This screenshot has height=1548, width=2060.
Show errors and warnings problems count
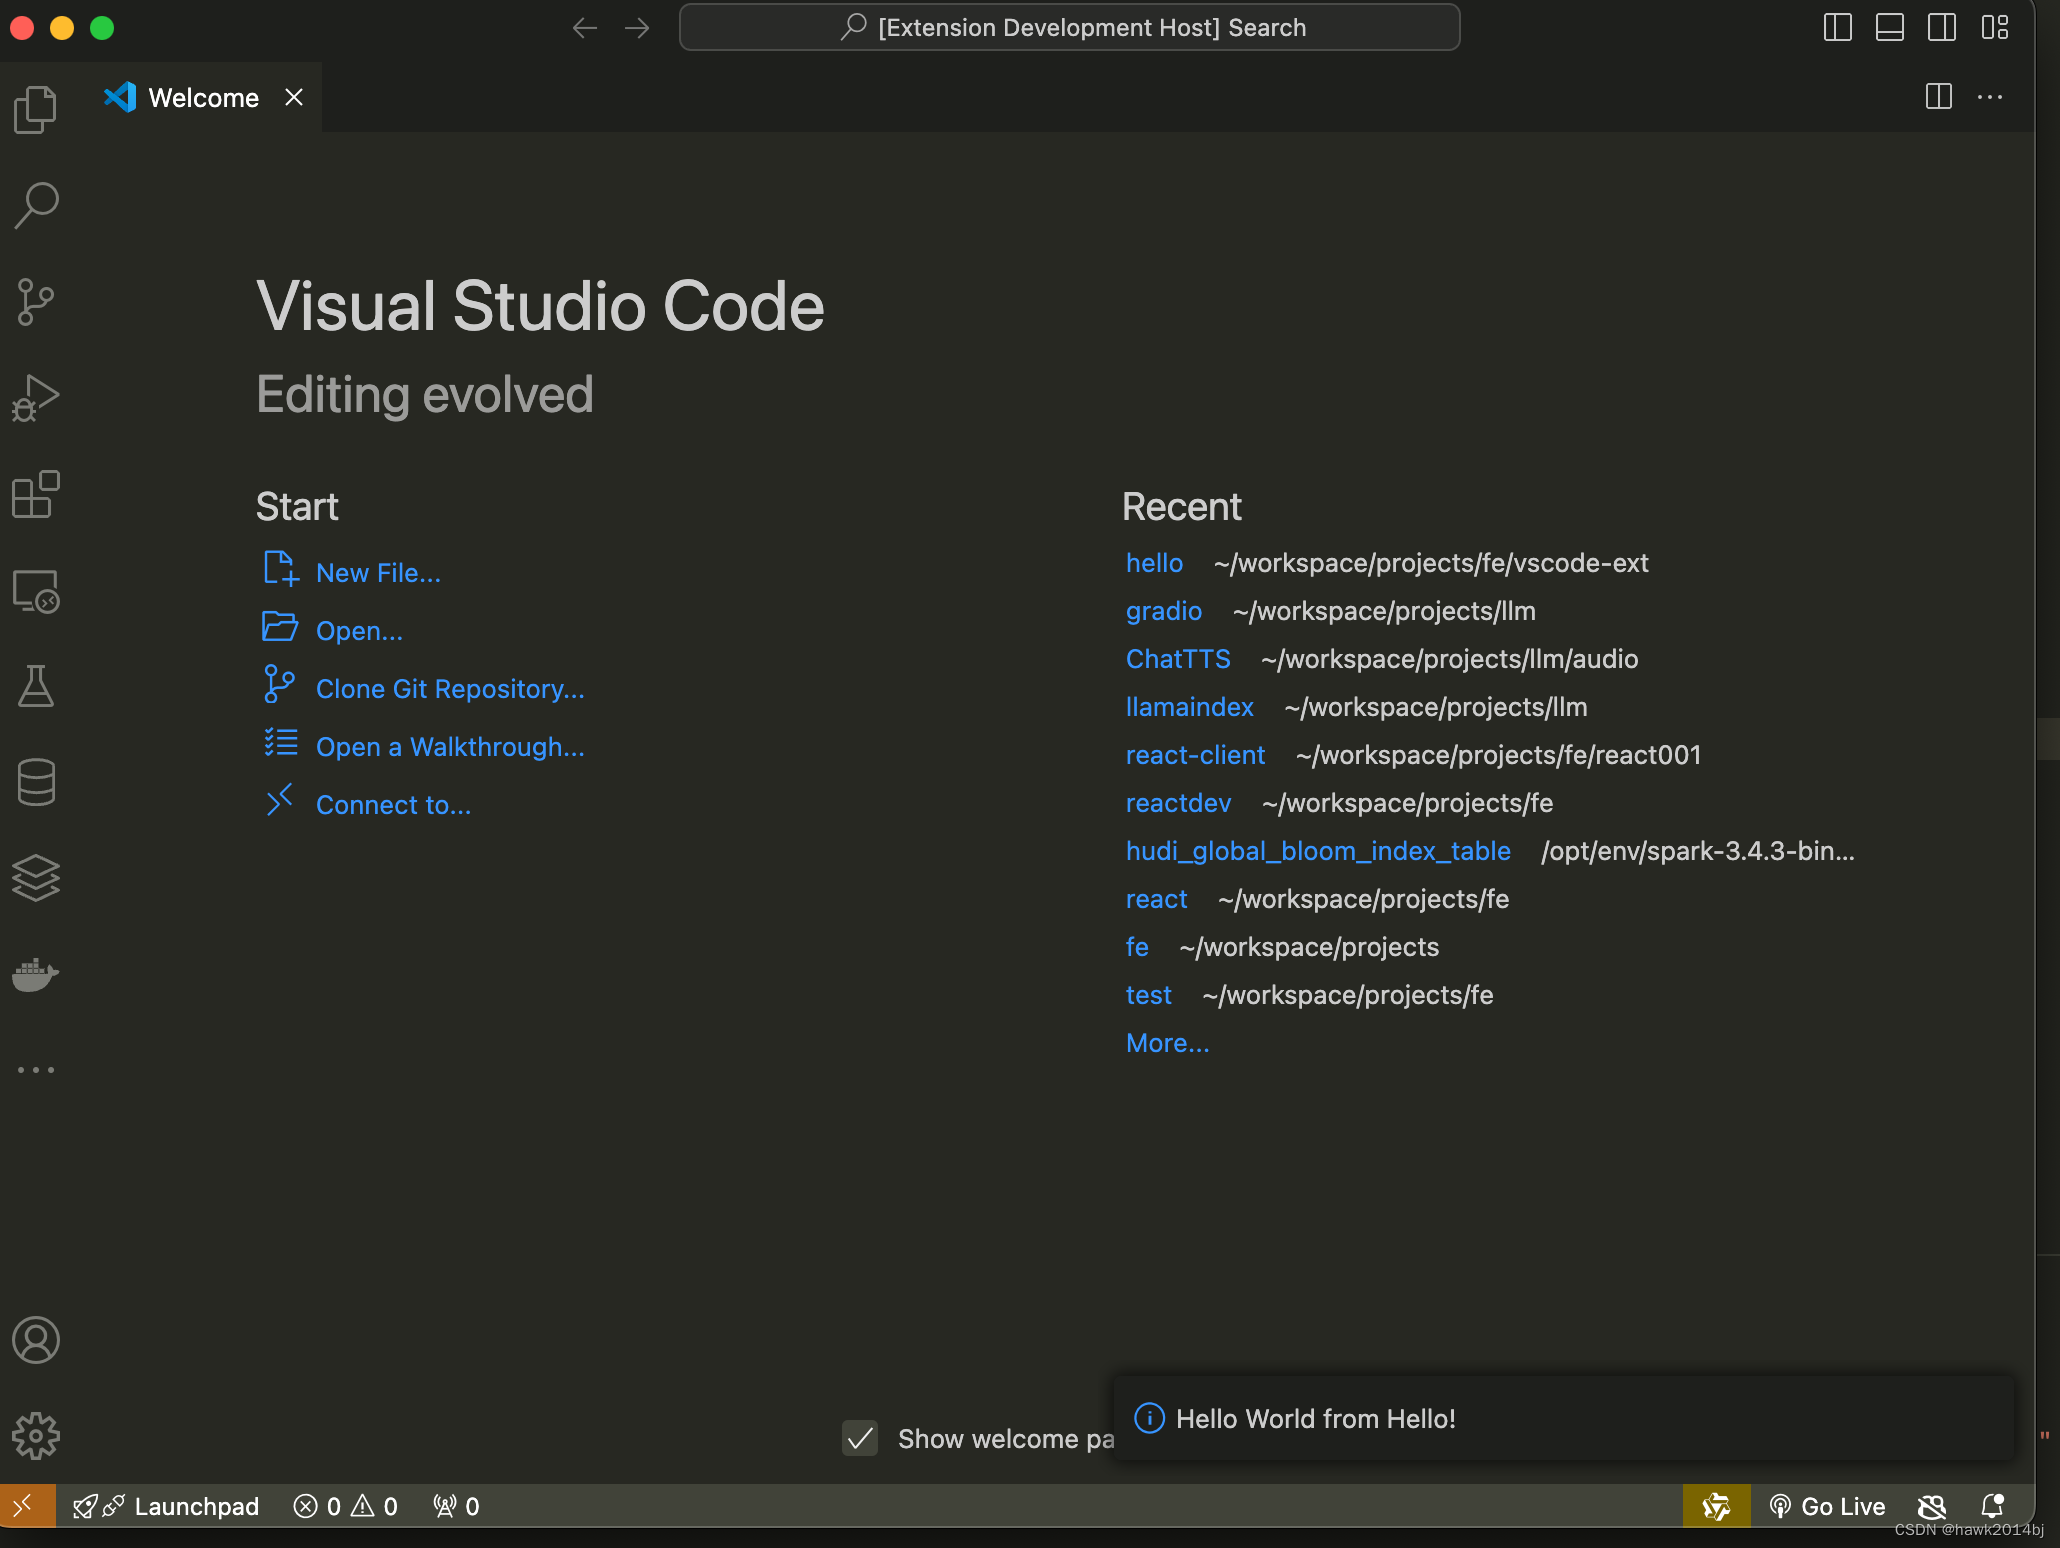point(345,1506)
